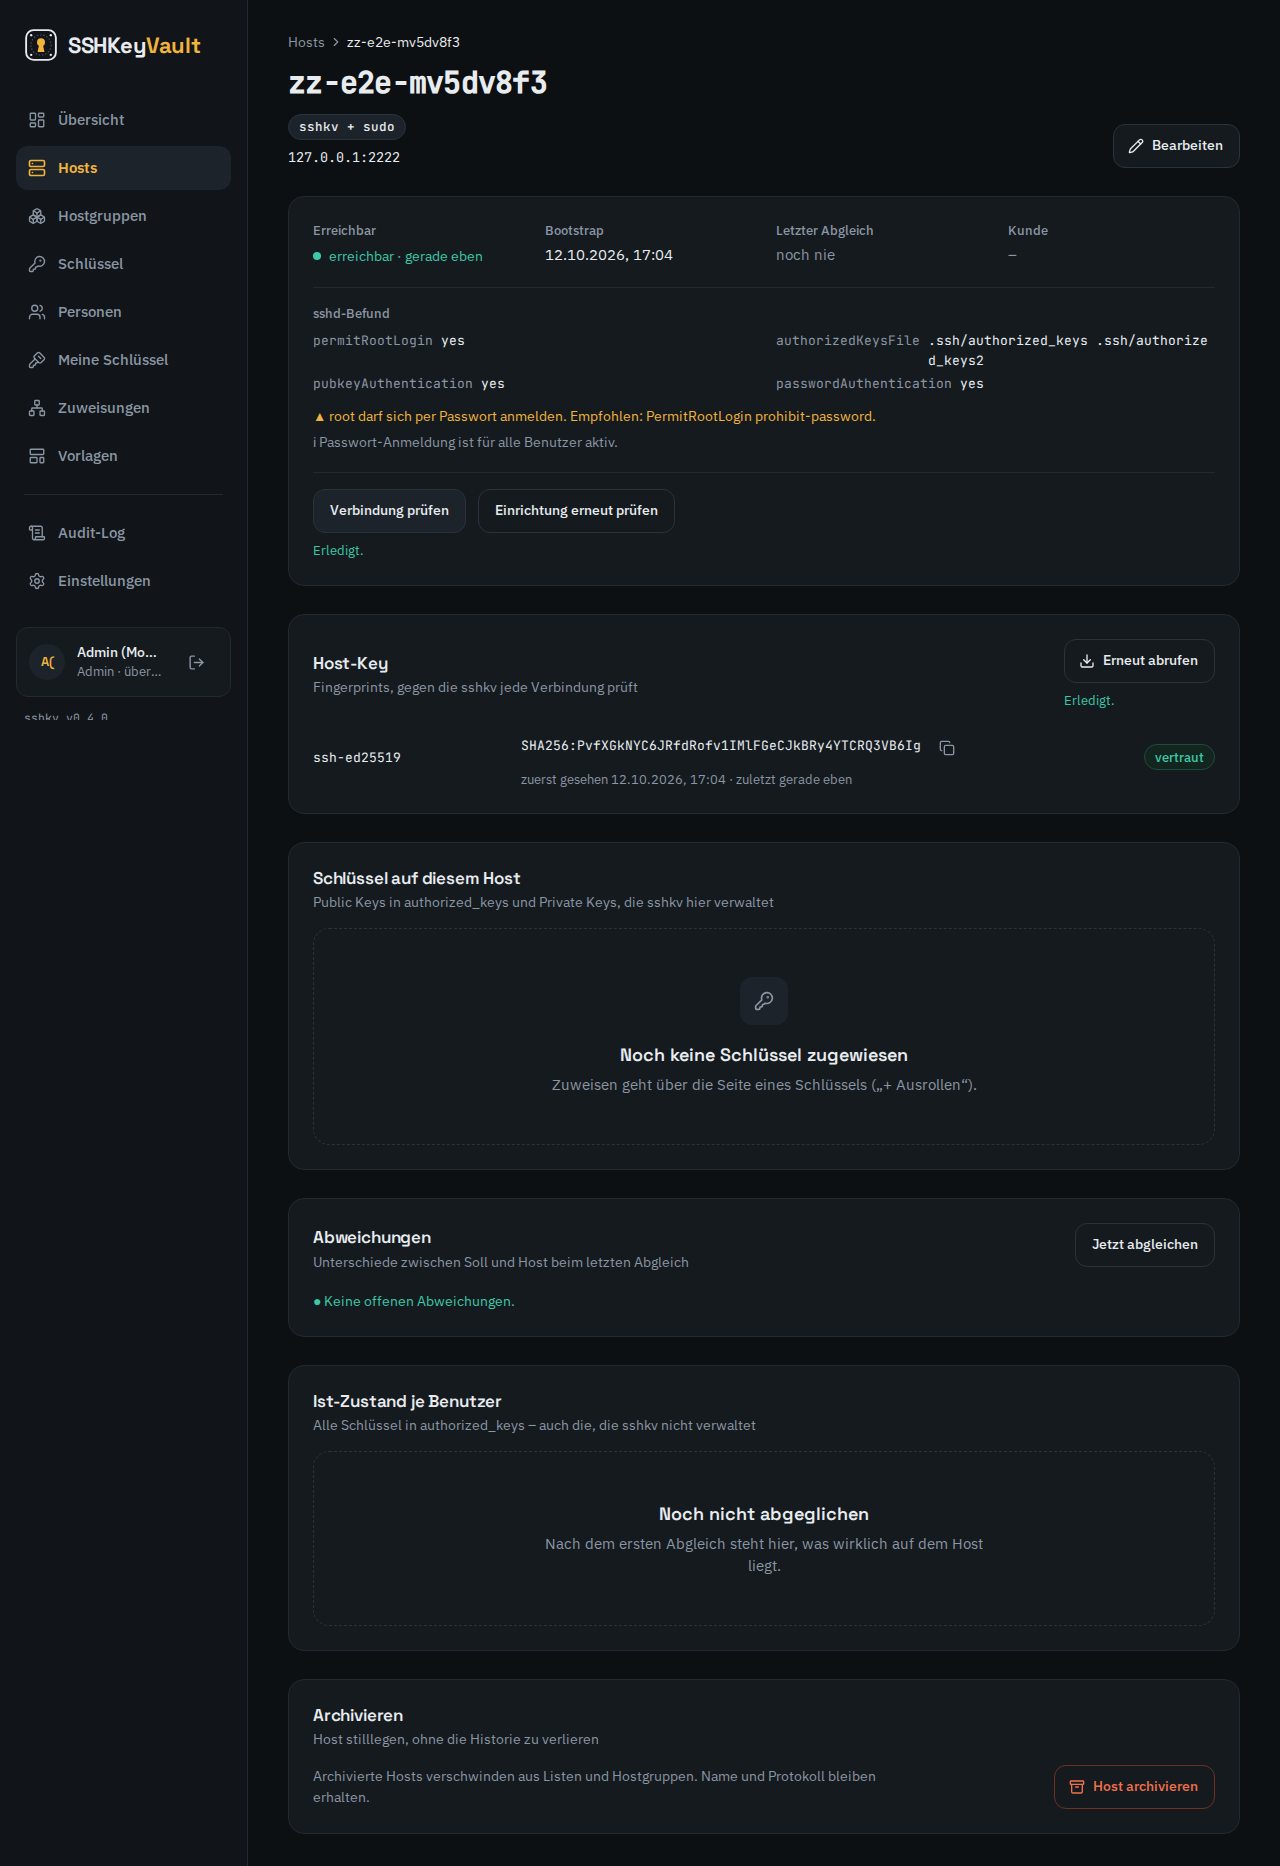Click key icon in empty keys panel
This screenshot has height=1866, width=1280.
[x=764, y=1001]
